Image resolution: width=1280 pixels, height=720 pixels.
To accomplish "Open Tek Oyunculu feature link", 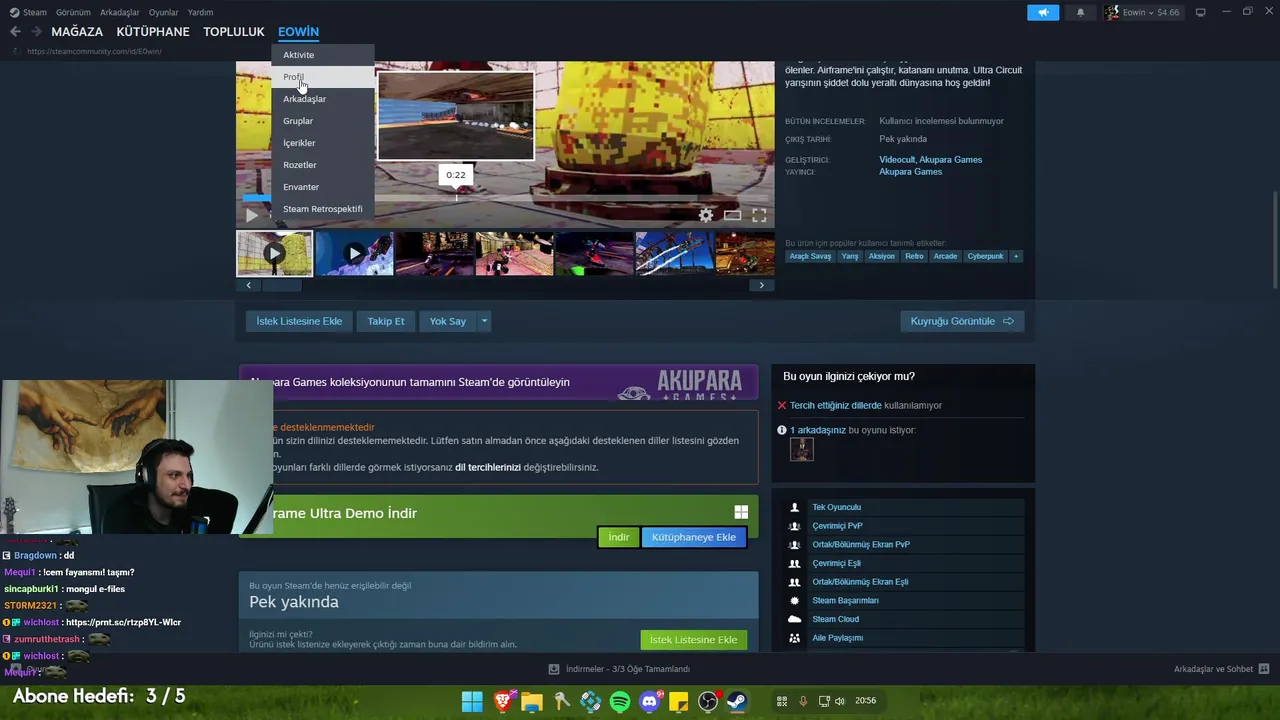I will 836,507.
